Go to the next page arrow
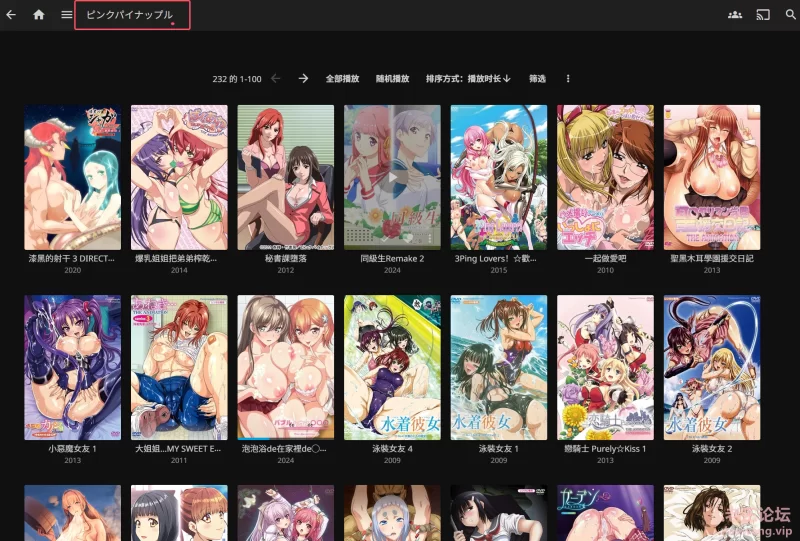800x541 pixels. (x=303, y=79)
